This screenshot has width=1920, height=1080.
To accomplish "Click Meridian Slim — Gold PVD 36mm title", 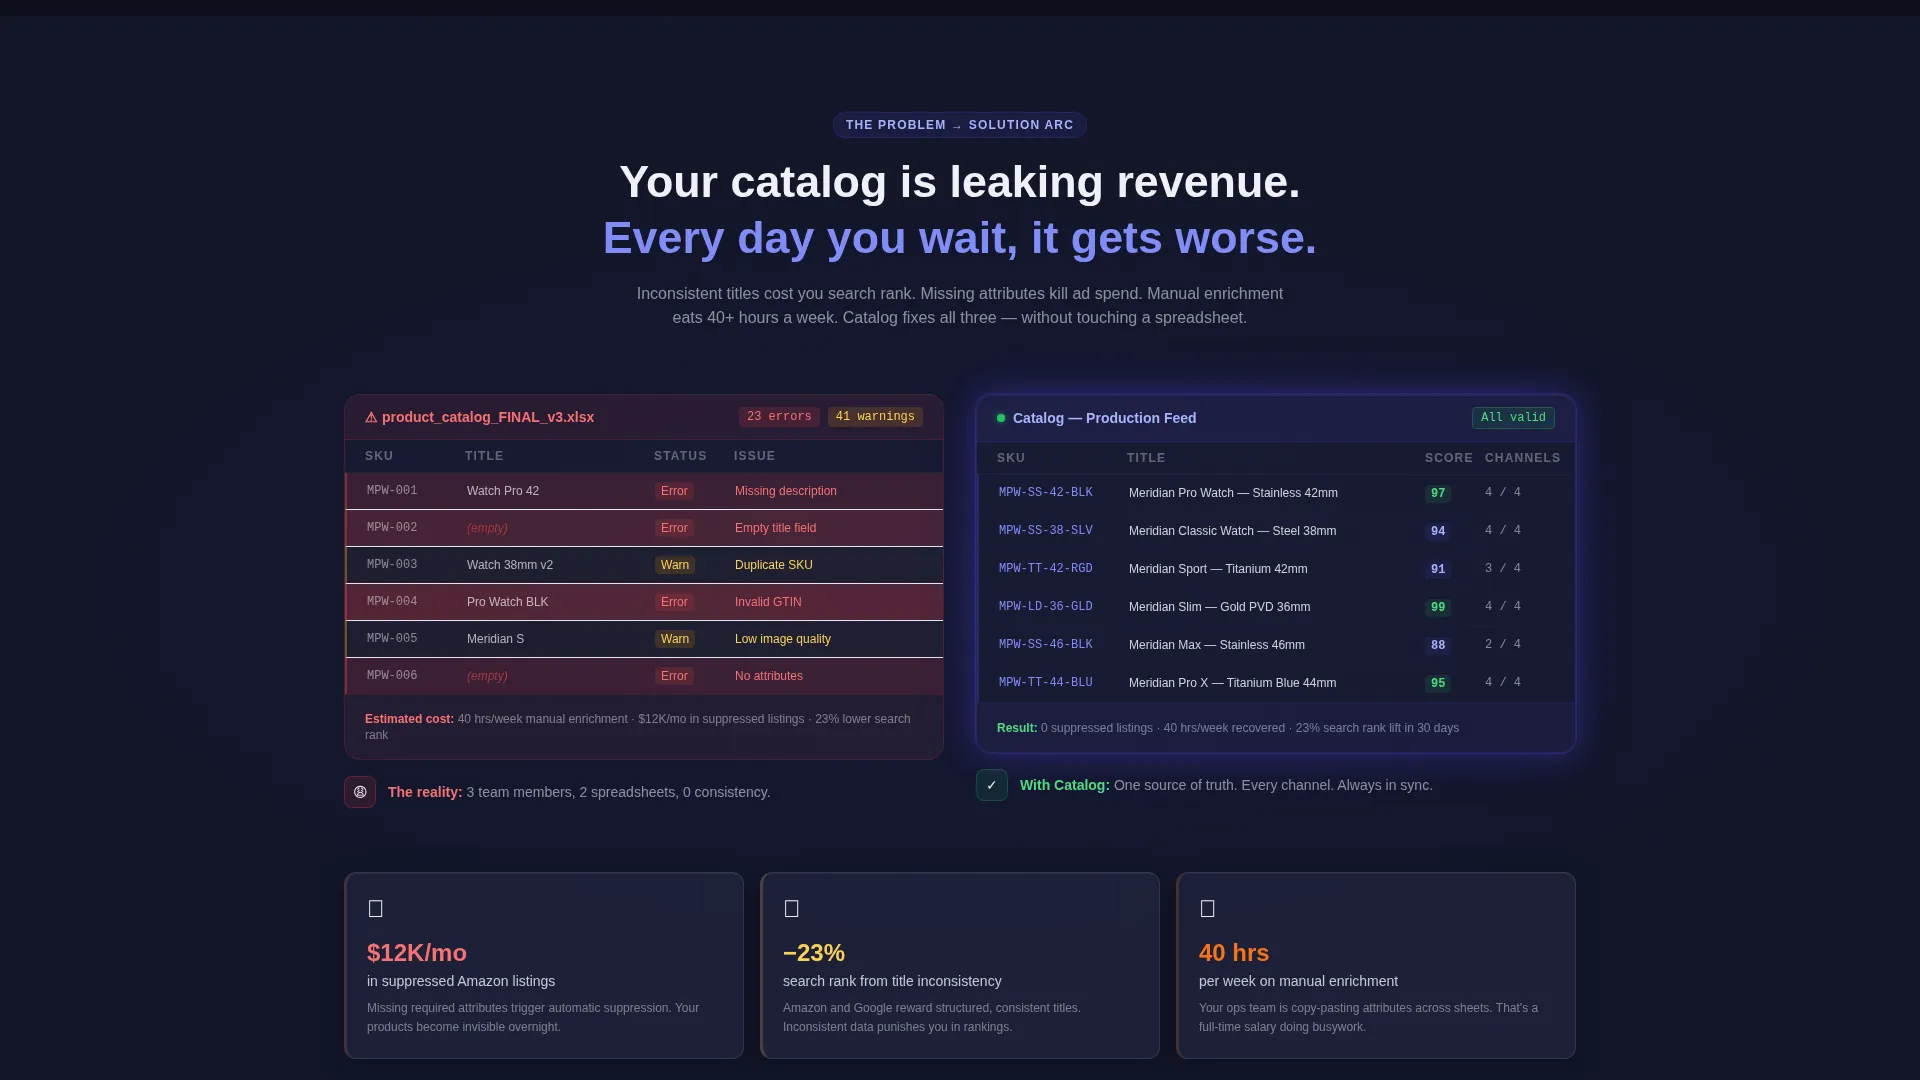I will 1219,607.
